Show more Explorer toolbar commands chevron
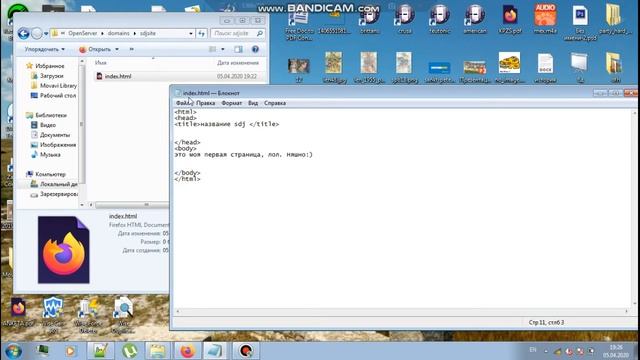Viewport: 640px width, 360px height. pyautogui.click(x=131, y=49)
